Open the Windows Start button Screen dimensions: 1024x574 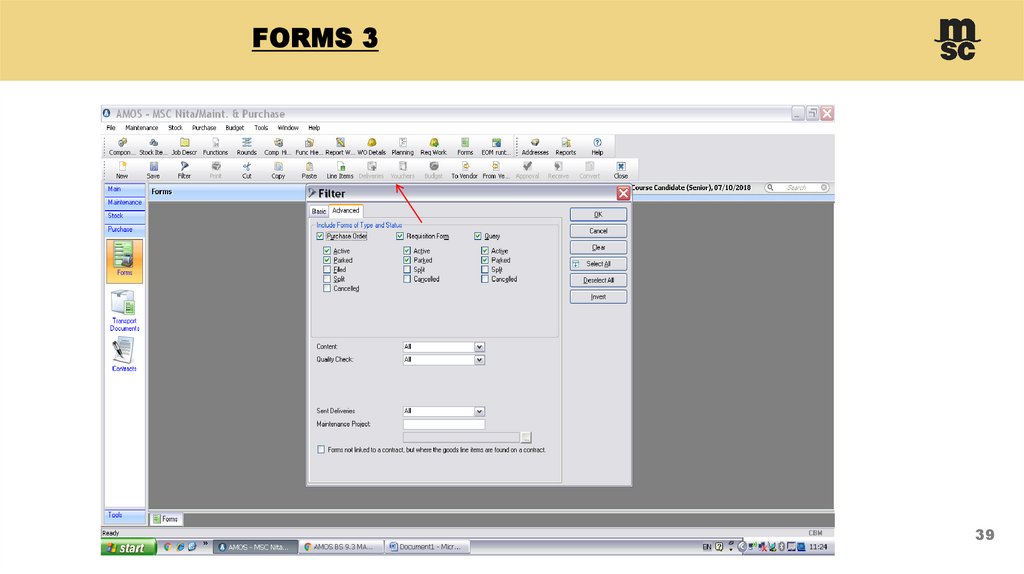tap(129, 547)
